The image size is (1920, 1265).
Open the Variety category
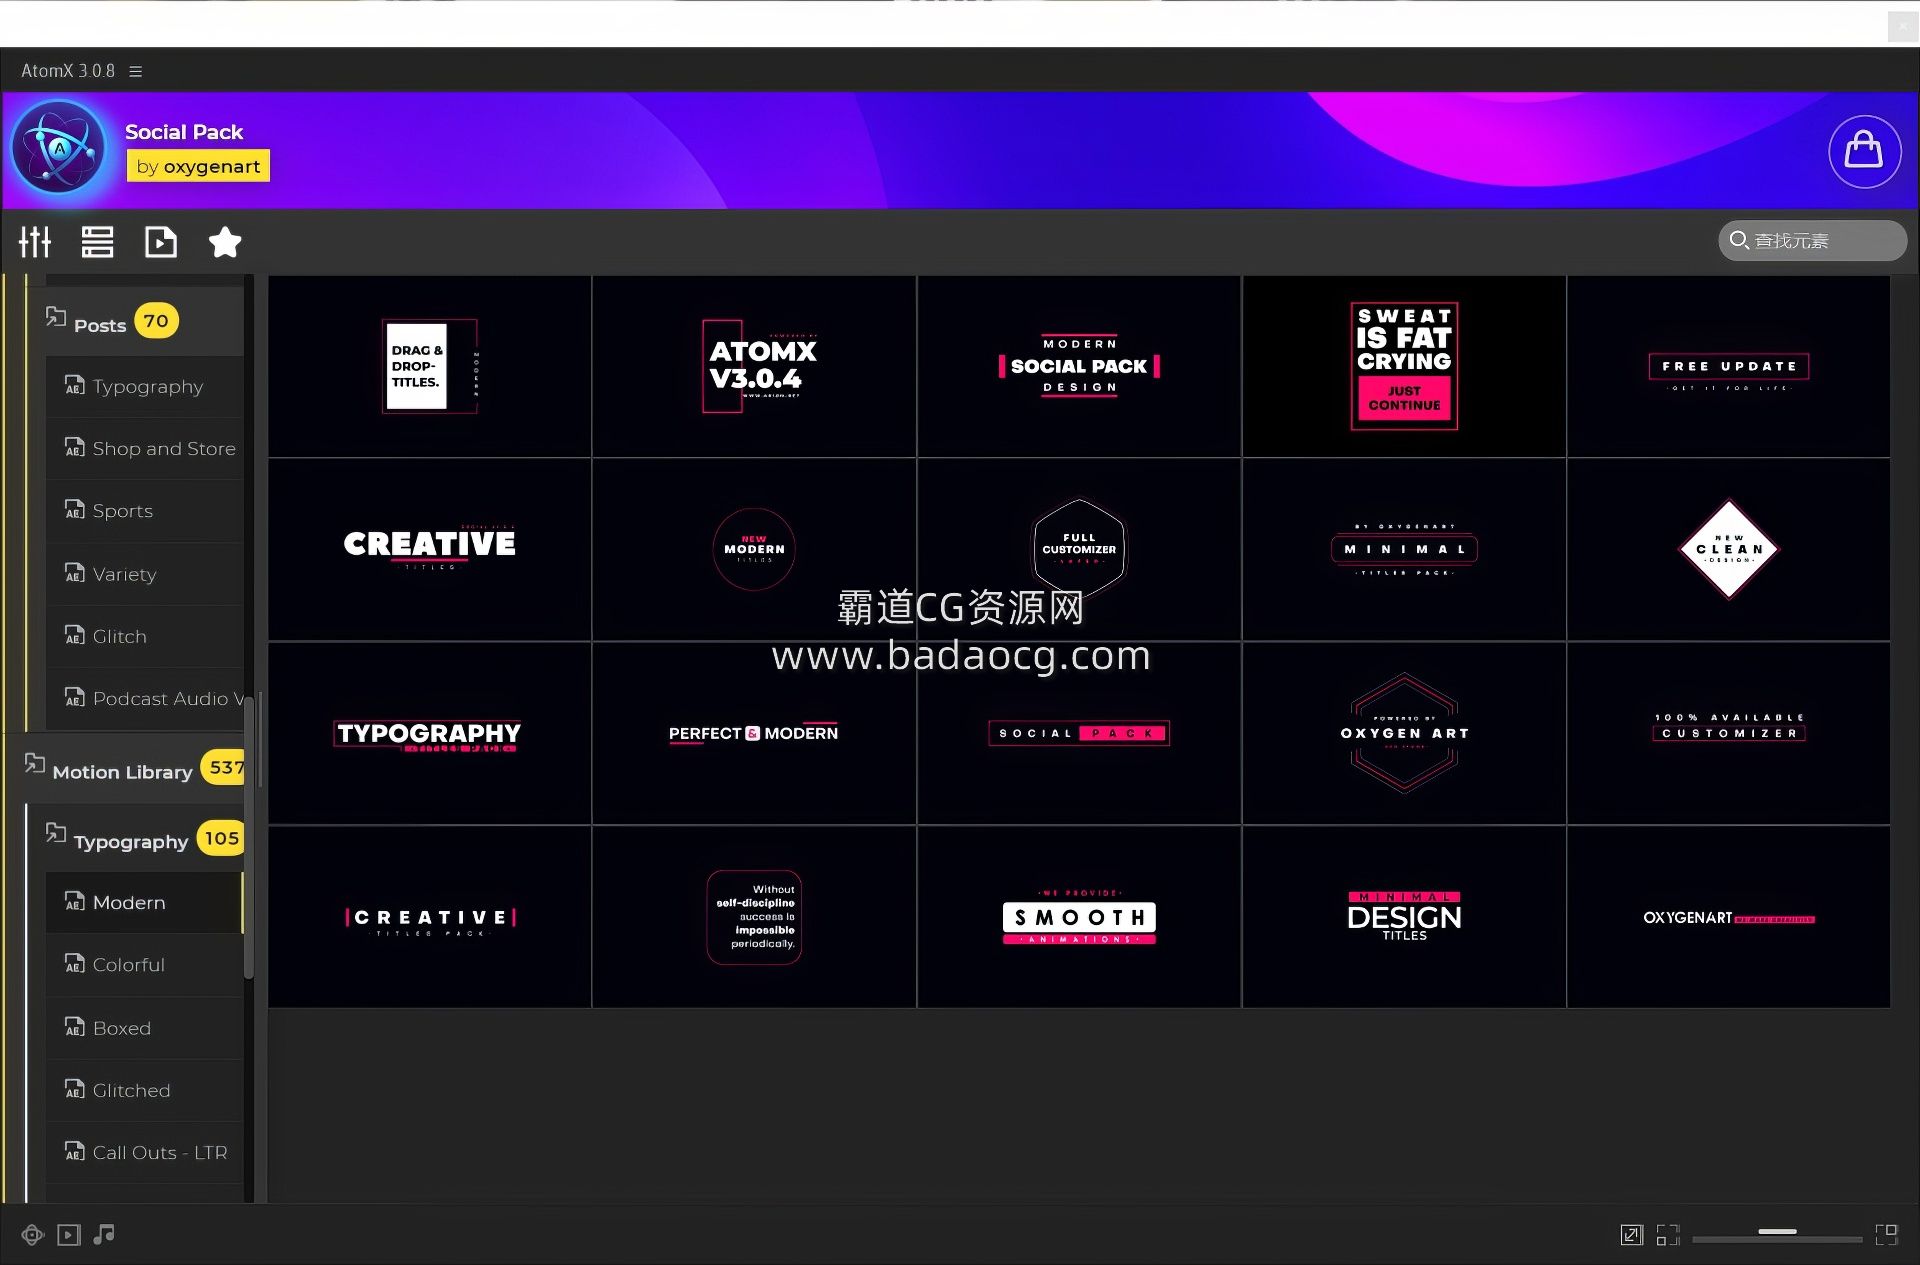145,574
